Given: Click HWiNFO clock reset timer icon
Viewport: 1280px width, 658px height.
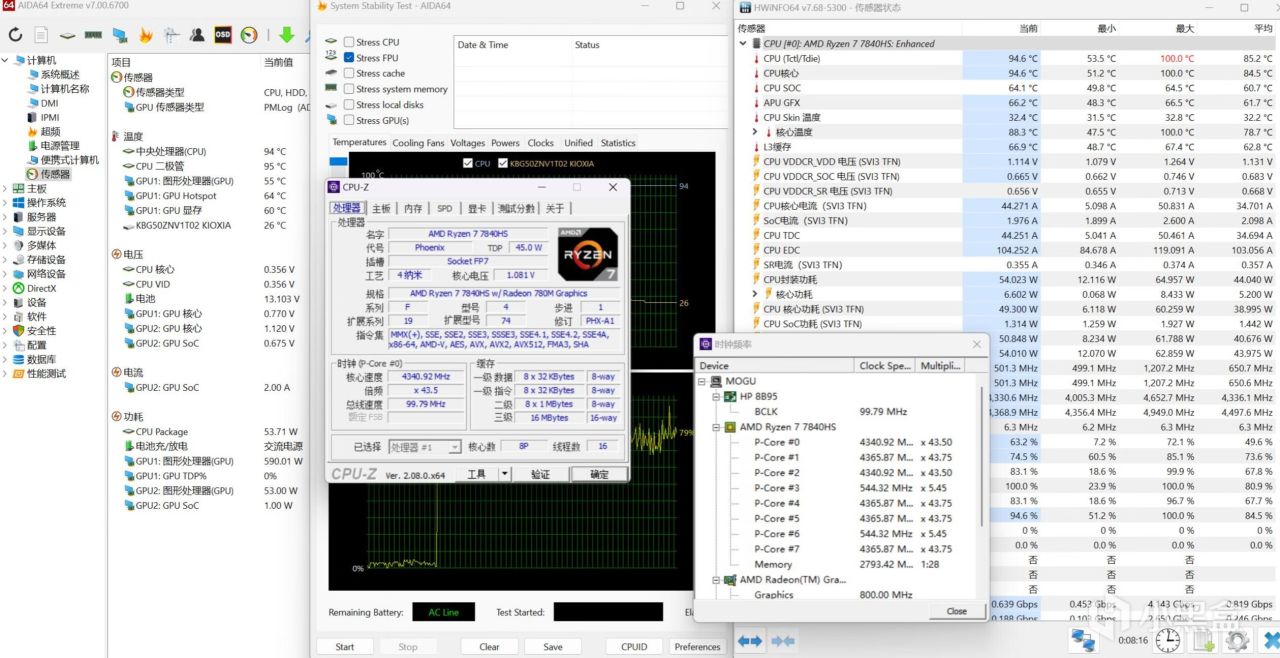Looking at the screenshot, I should point(1167,640).
